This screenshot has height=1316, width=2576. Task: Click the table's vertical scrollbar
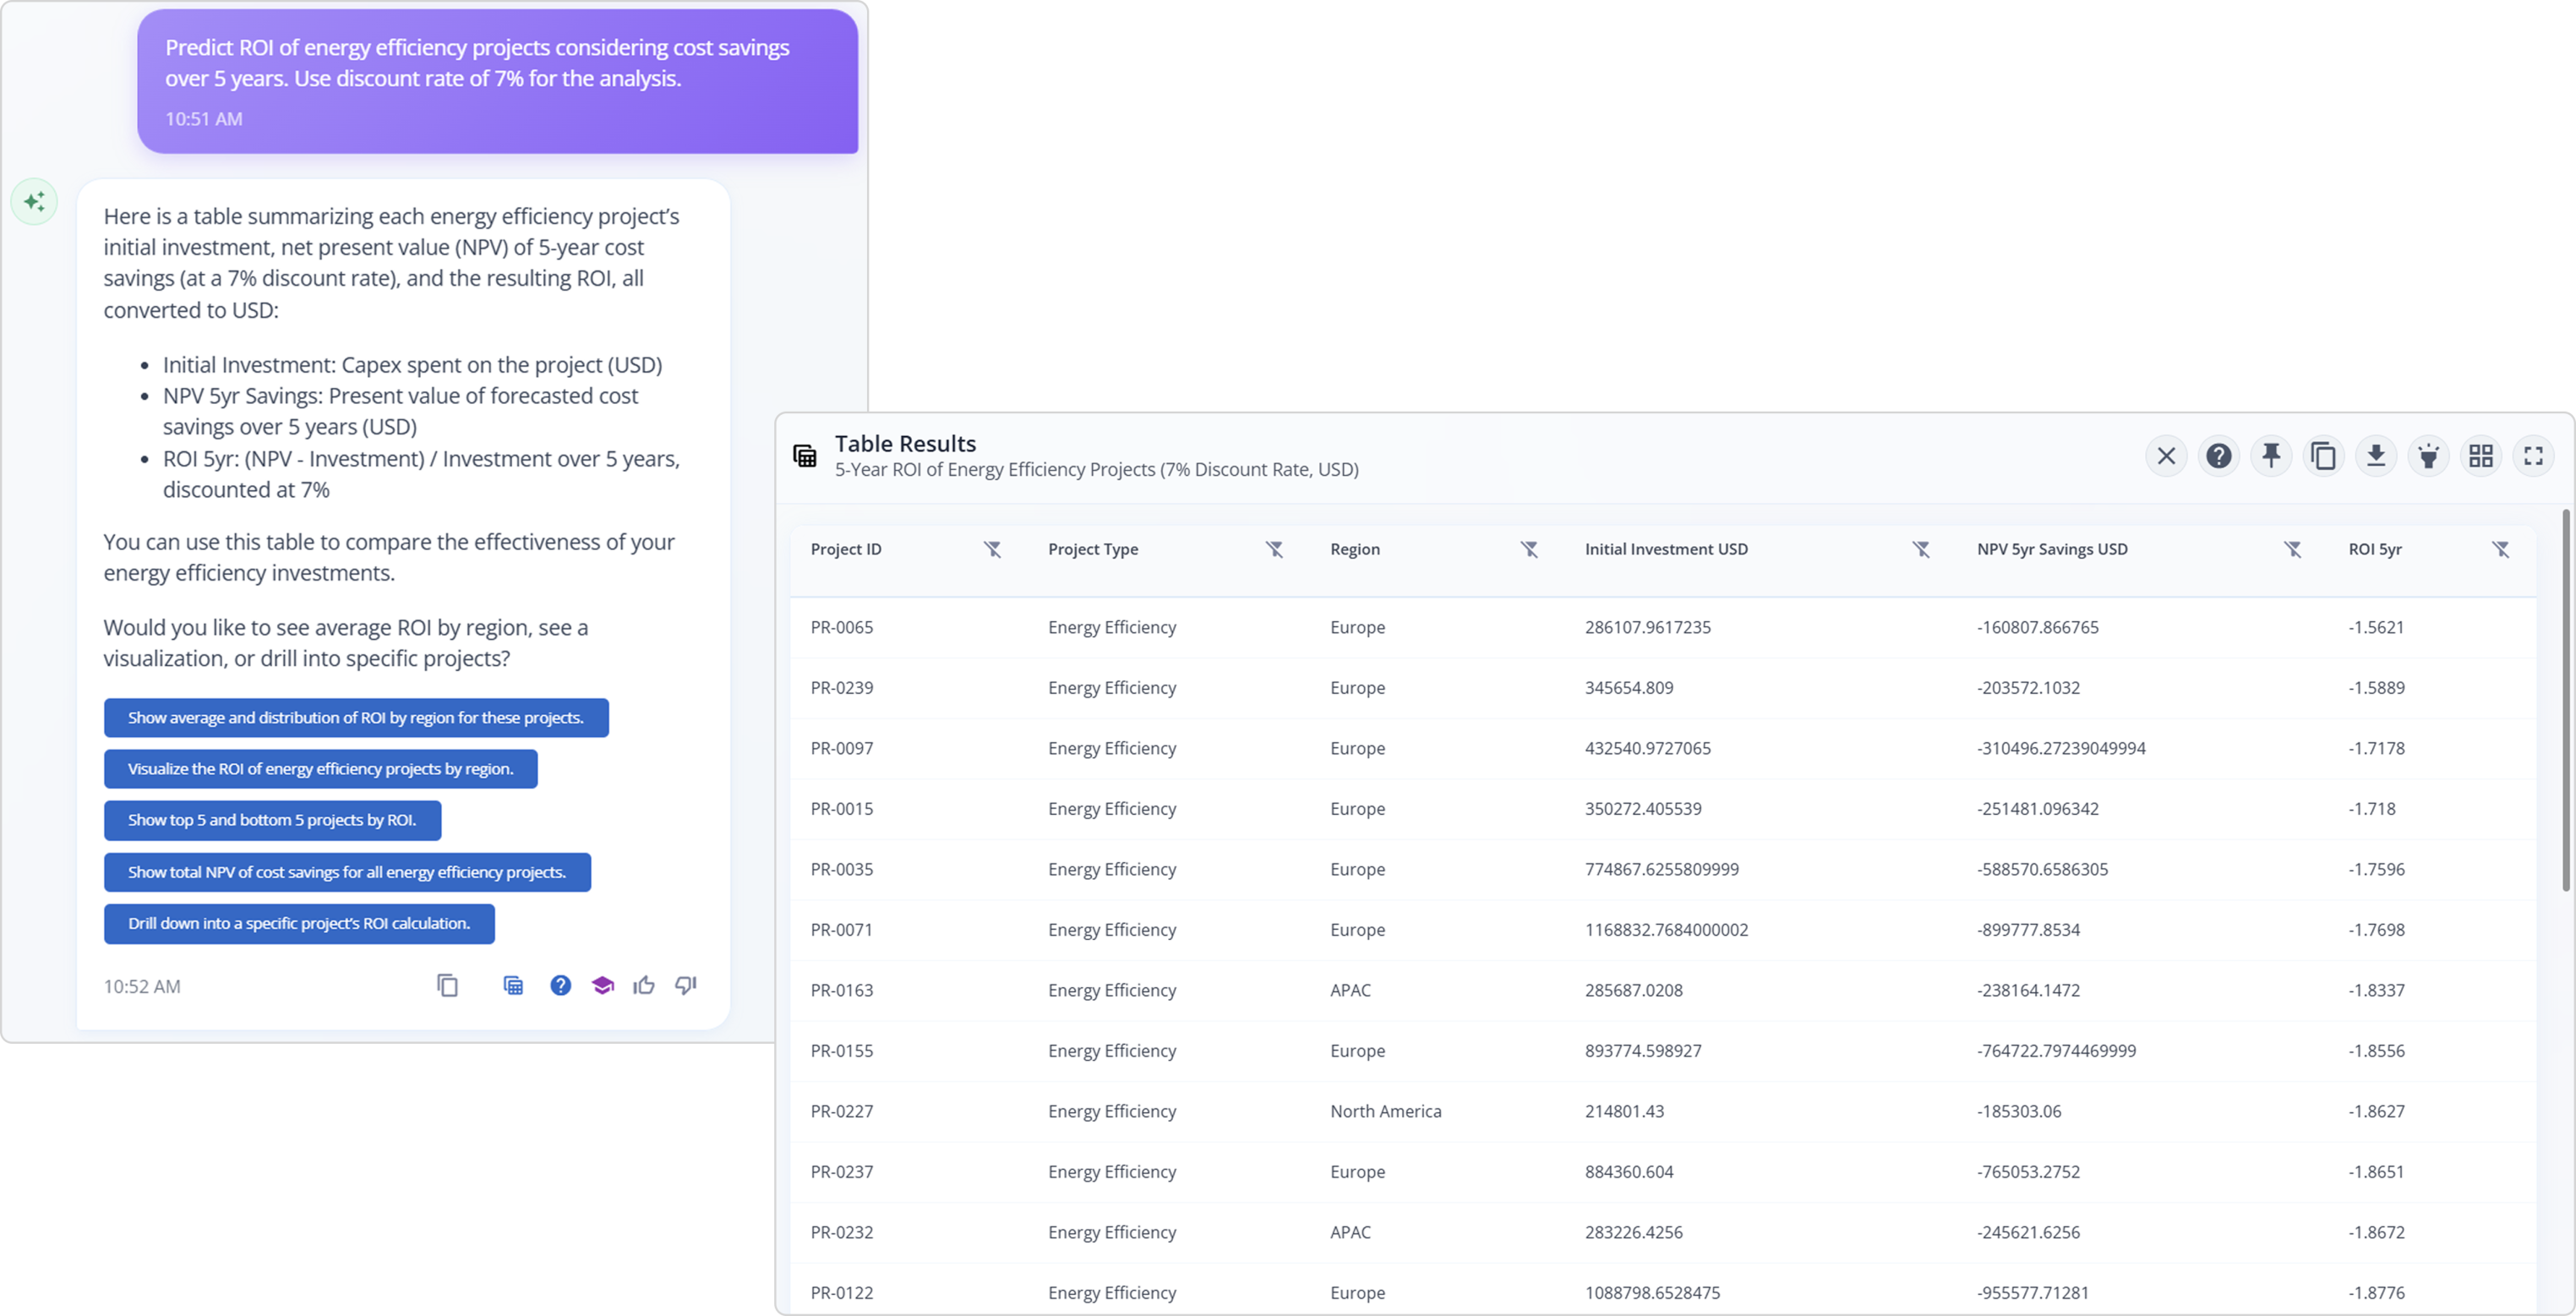pos(2565,700)
